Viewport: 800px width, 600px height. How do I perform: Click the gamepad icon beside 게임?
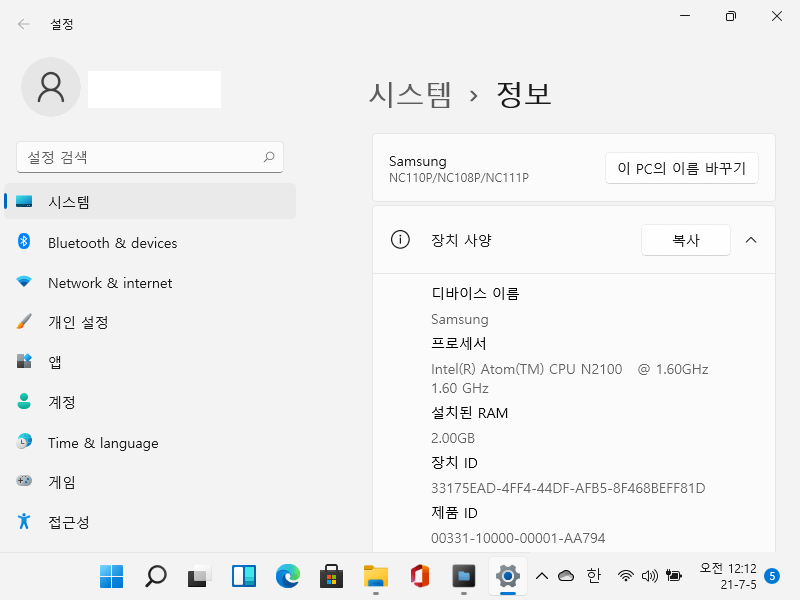click(24, 481)
